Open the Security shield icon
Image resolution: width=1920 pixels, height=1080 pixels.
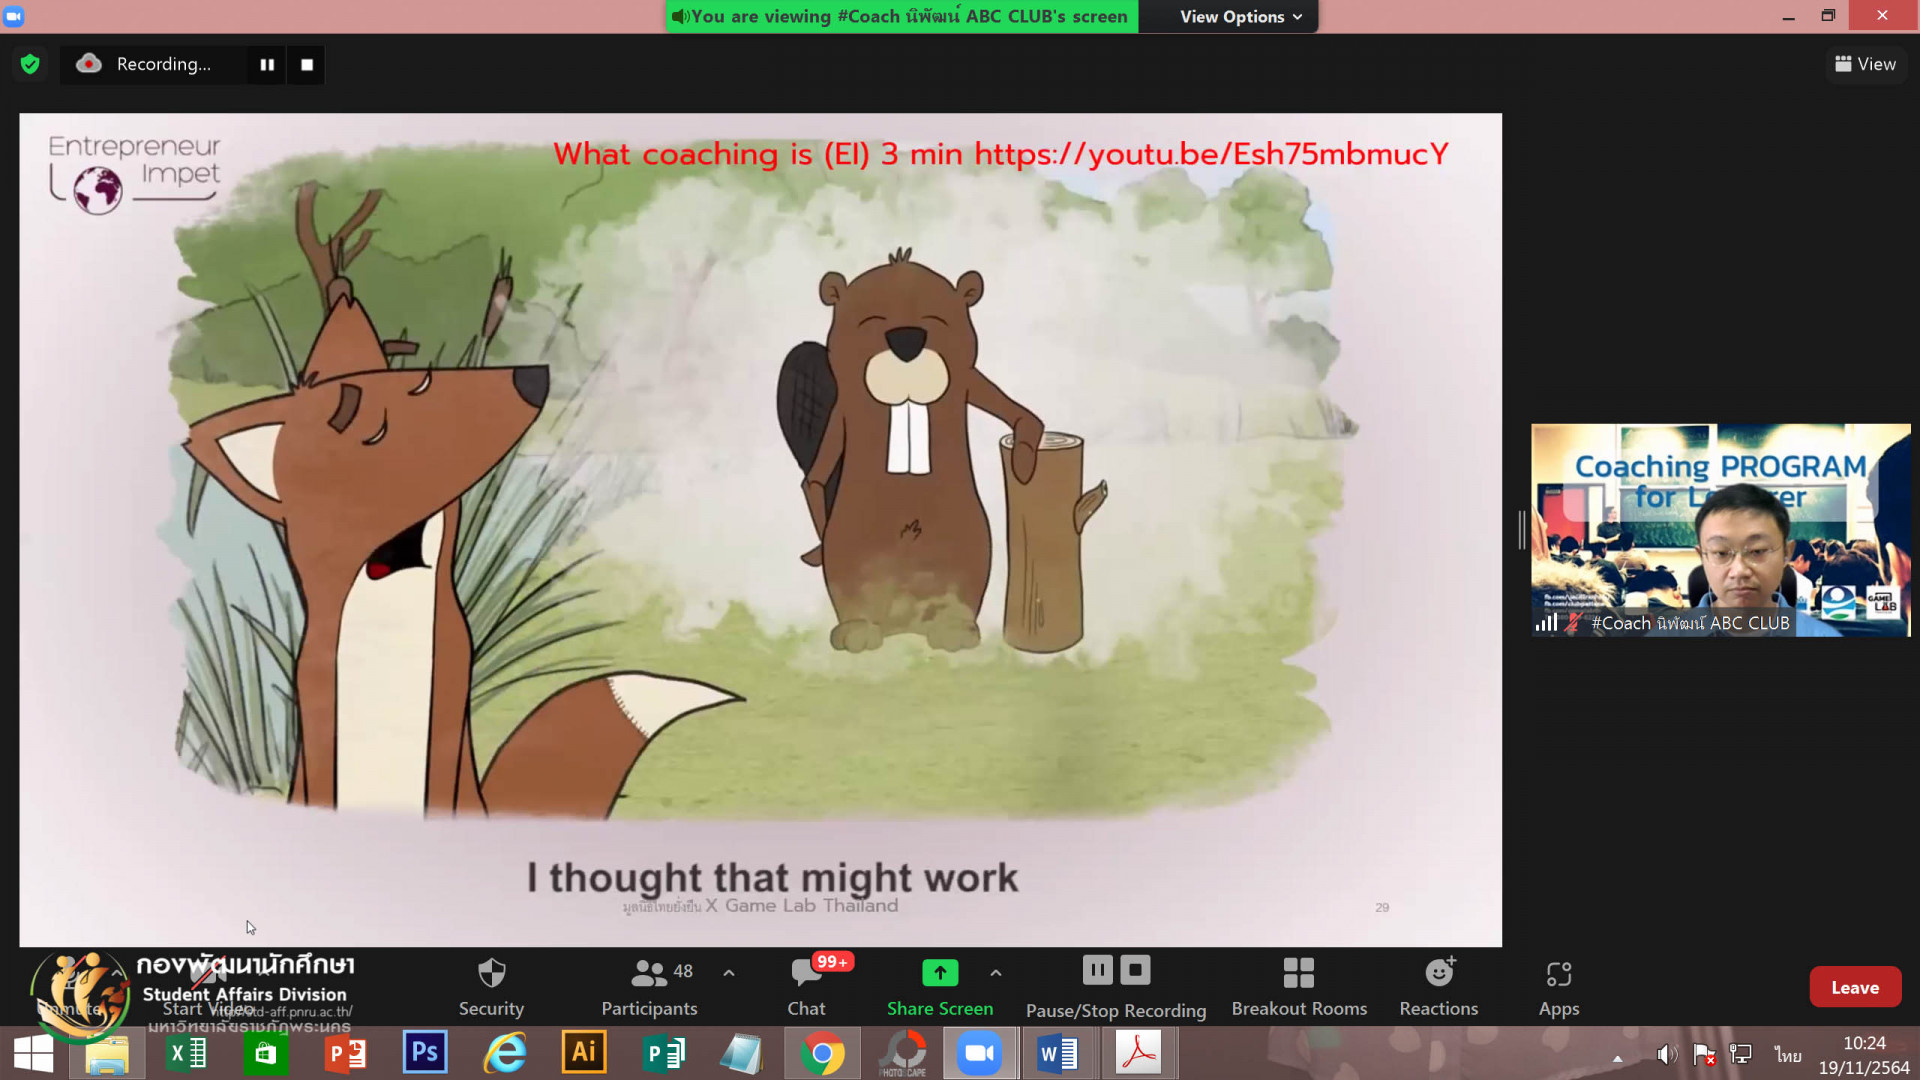491,973
